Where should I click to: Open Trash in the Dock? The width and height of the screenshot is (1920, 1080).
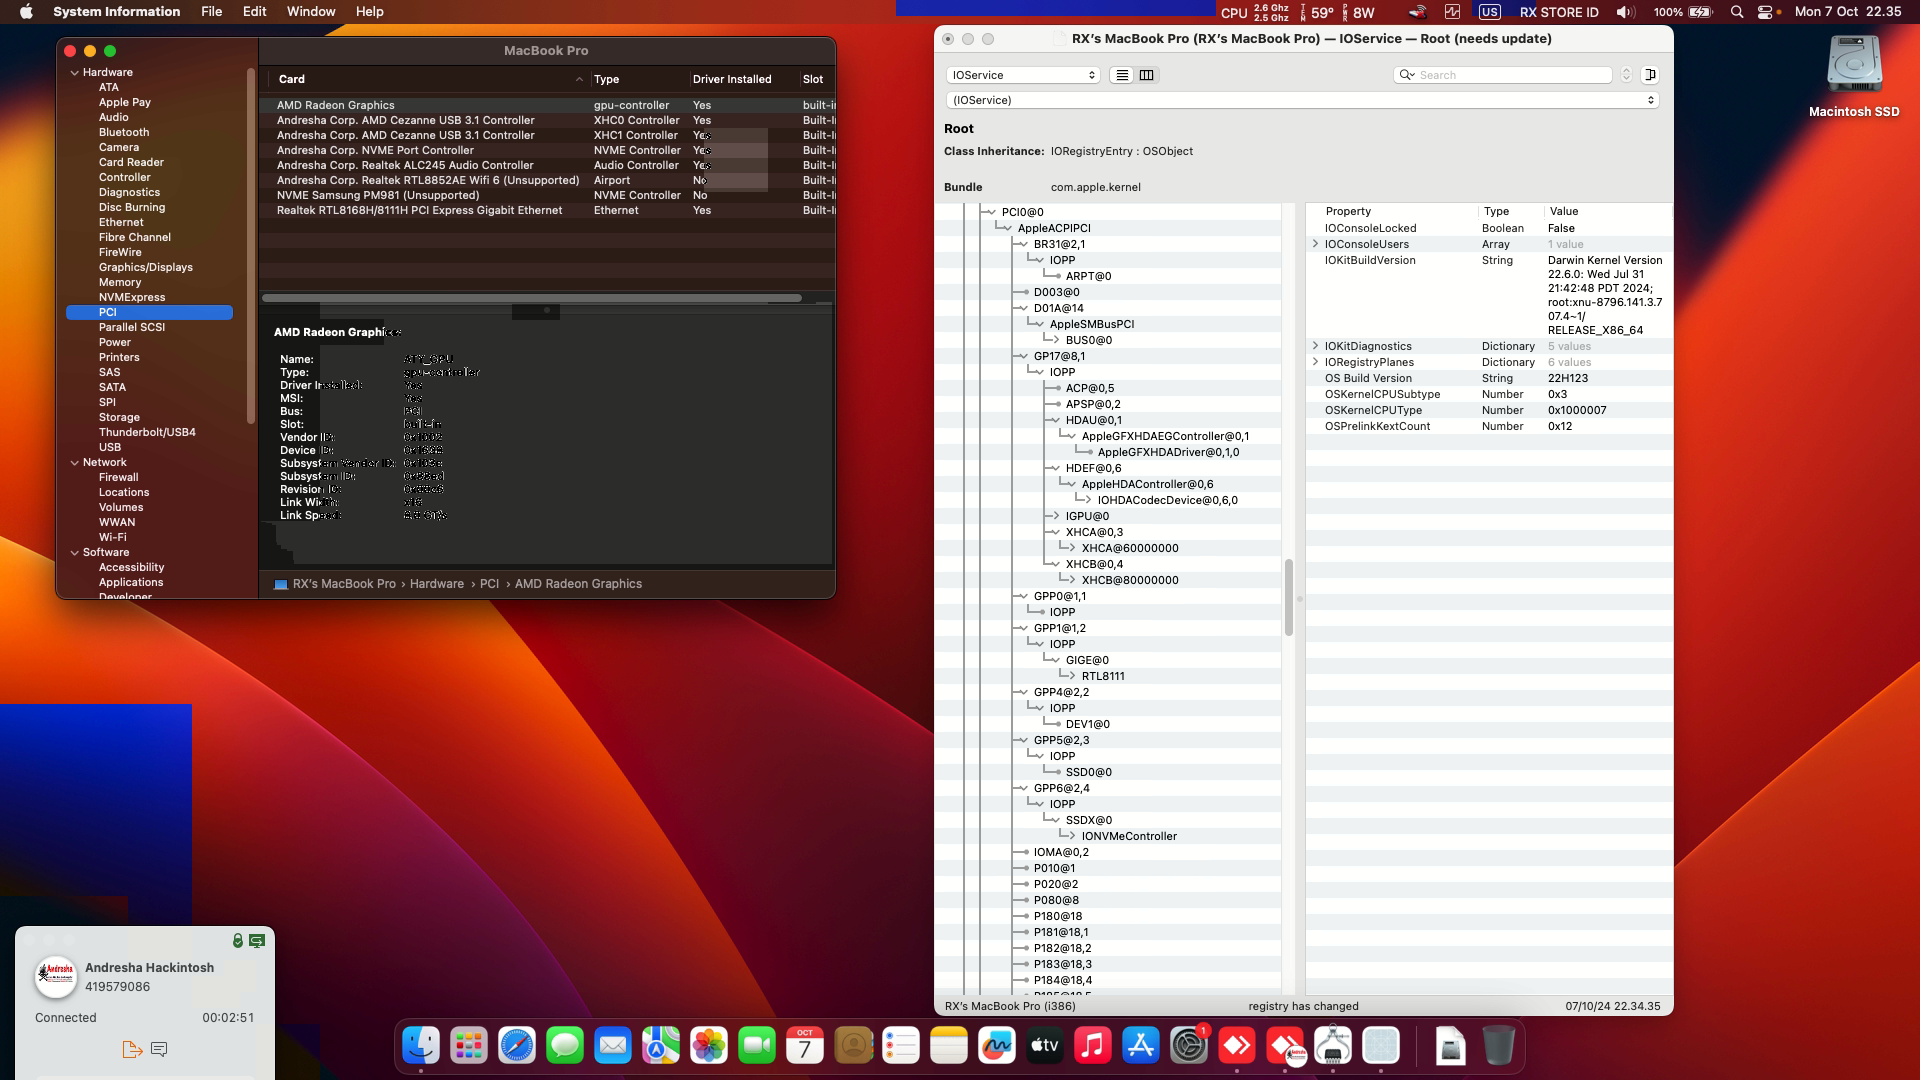point(1498,1046)
